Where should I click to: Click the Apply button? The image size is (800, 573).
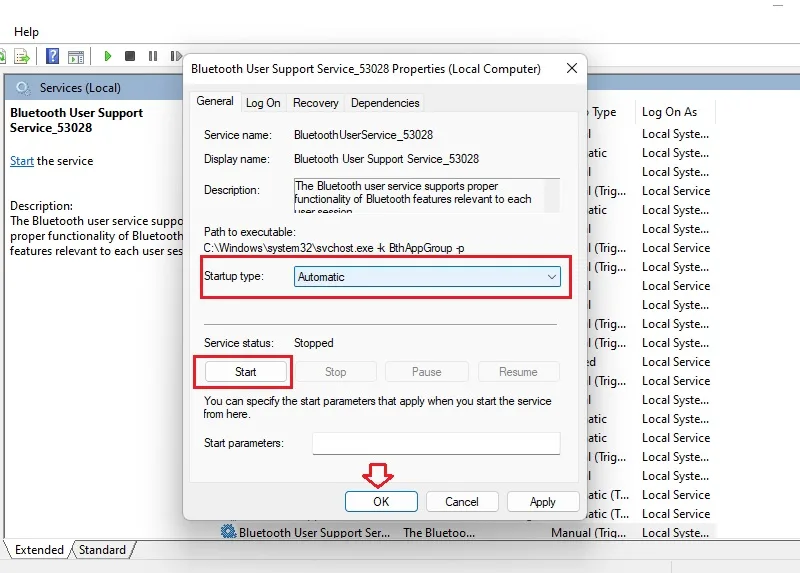tap(543, 502)
